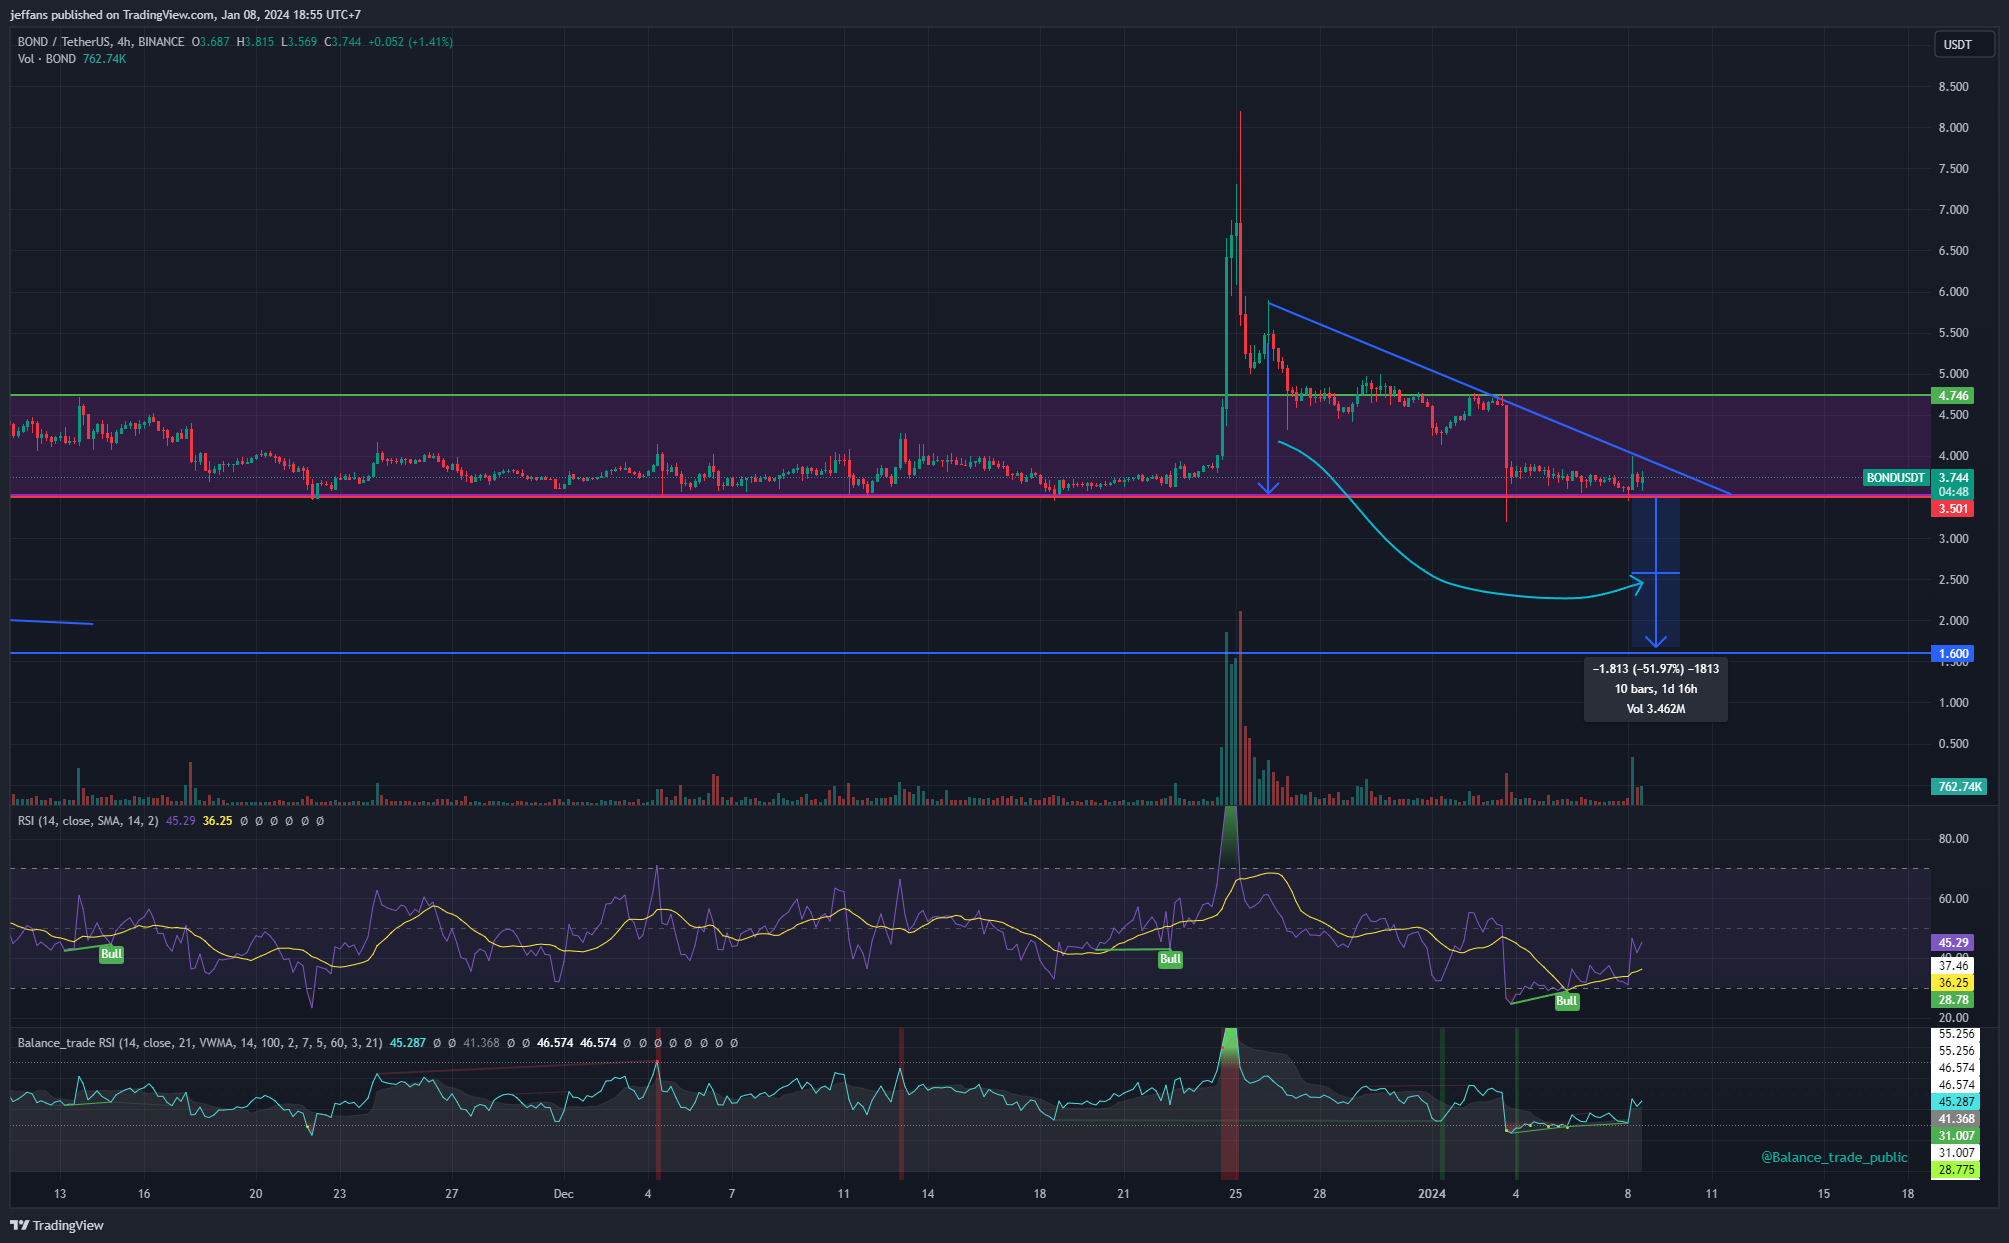
Task: Click the bright green 28.775 axis label
Action: [1956, 1170]
